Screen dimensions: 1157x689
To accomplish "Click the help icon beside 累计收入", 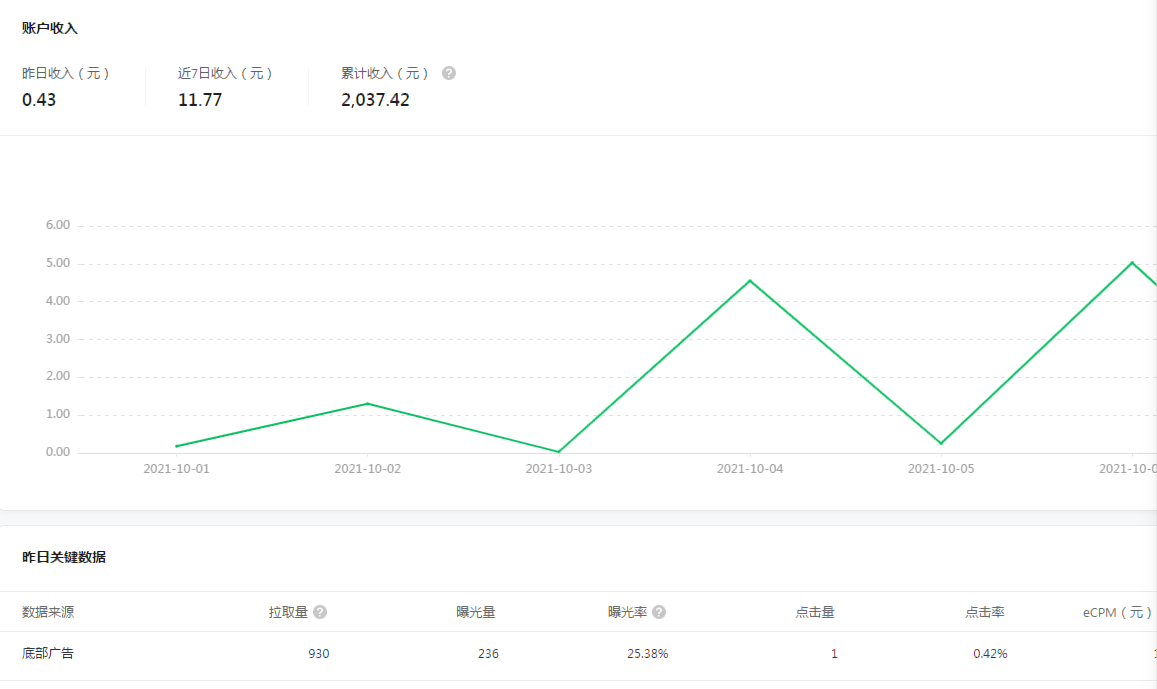I will [x=449, y=73].
